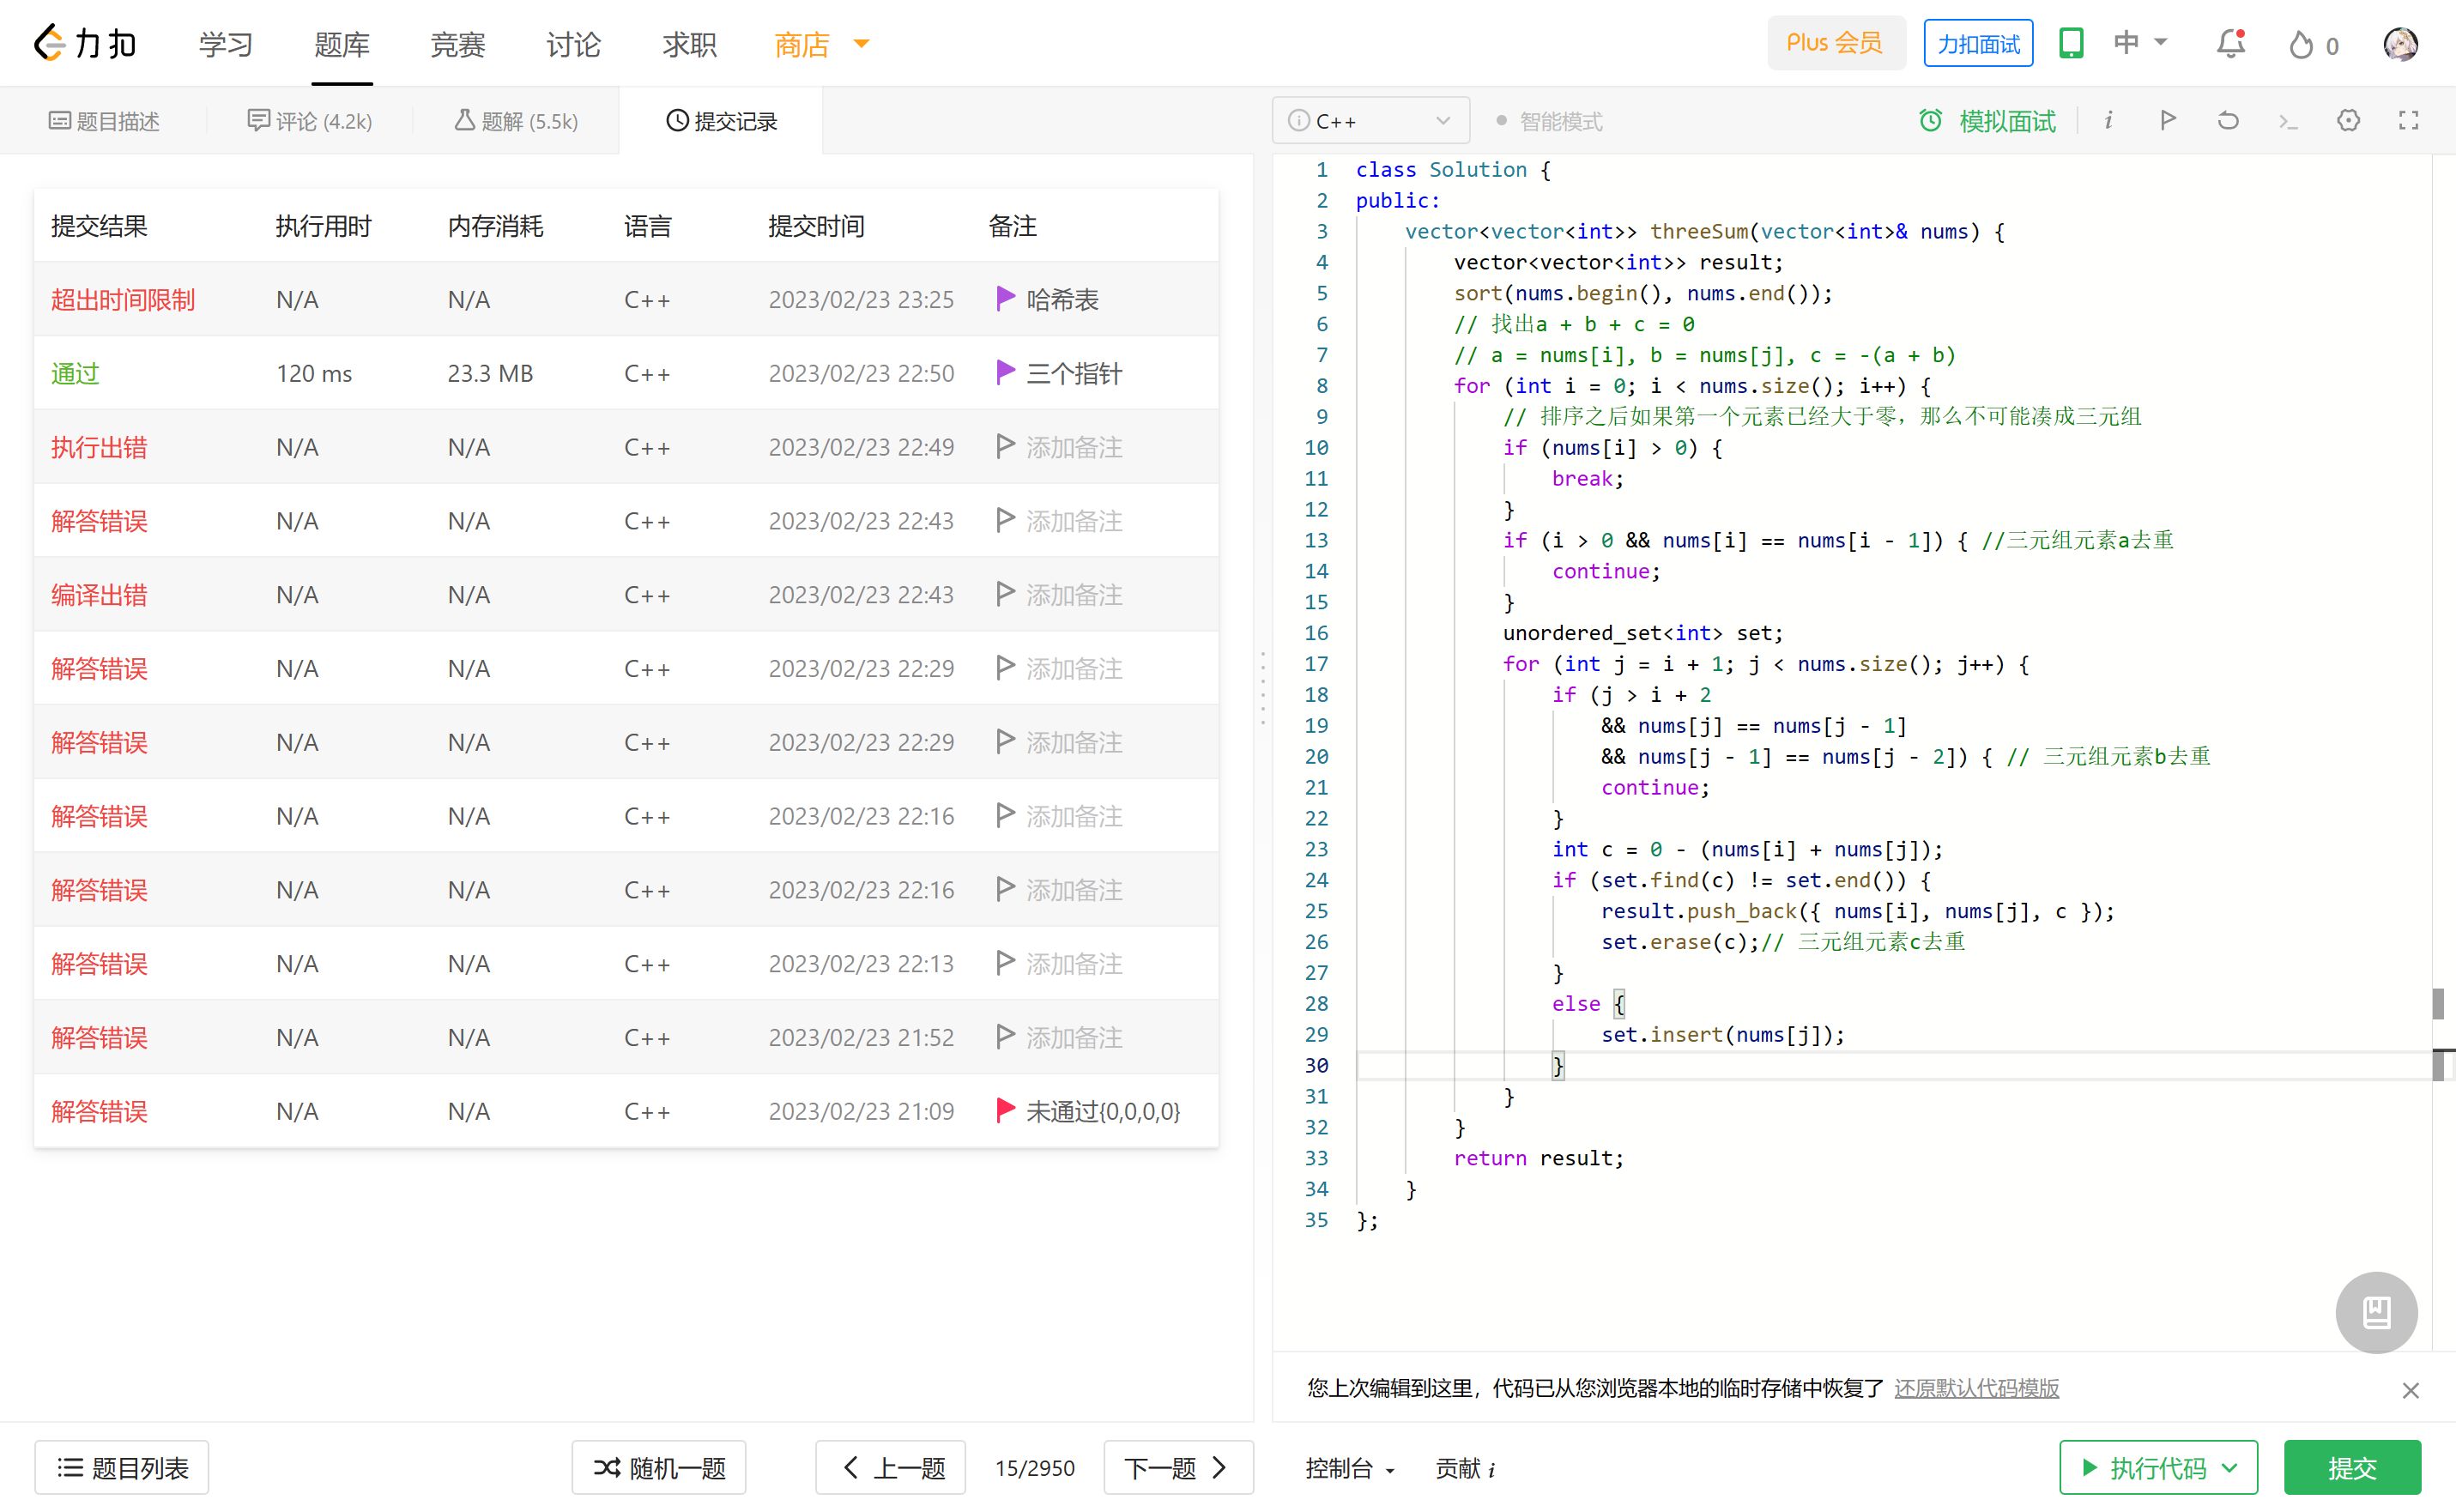This screenshot has height=1512, width=2456.
Task: Click the streak flame icon
Action: pos(2300,45)
